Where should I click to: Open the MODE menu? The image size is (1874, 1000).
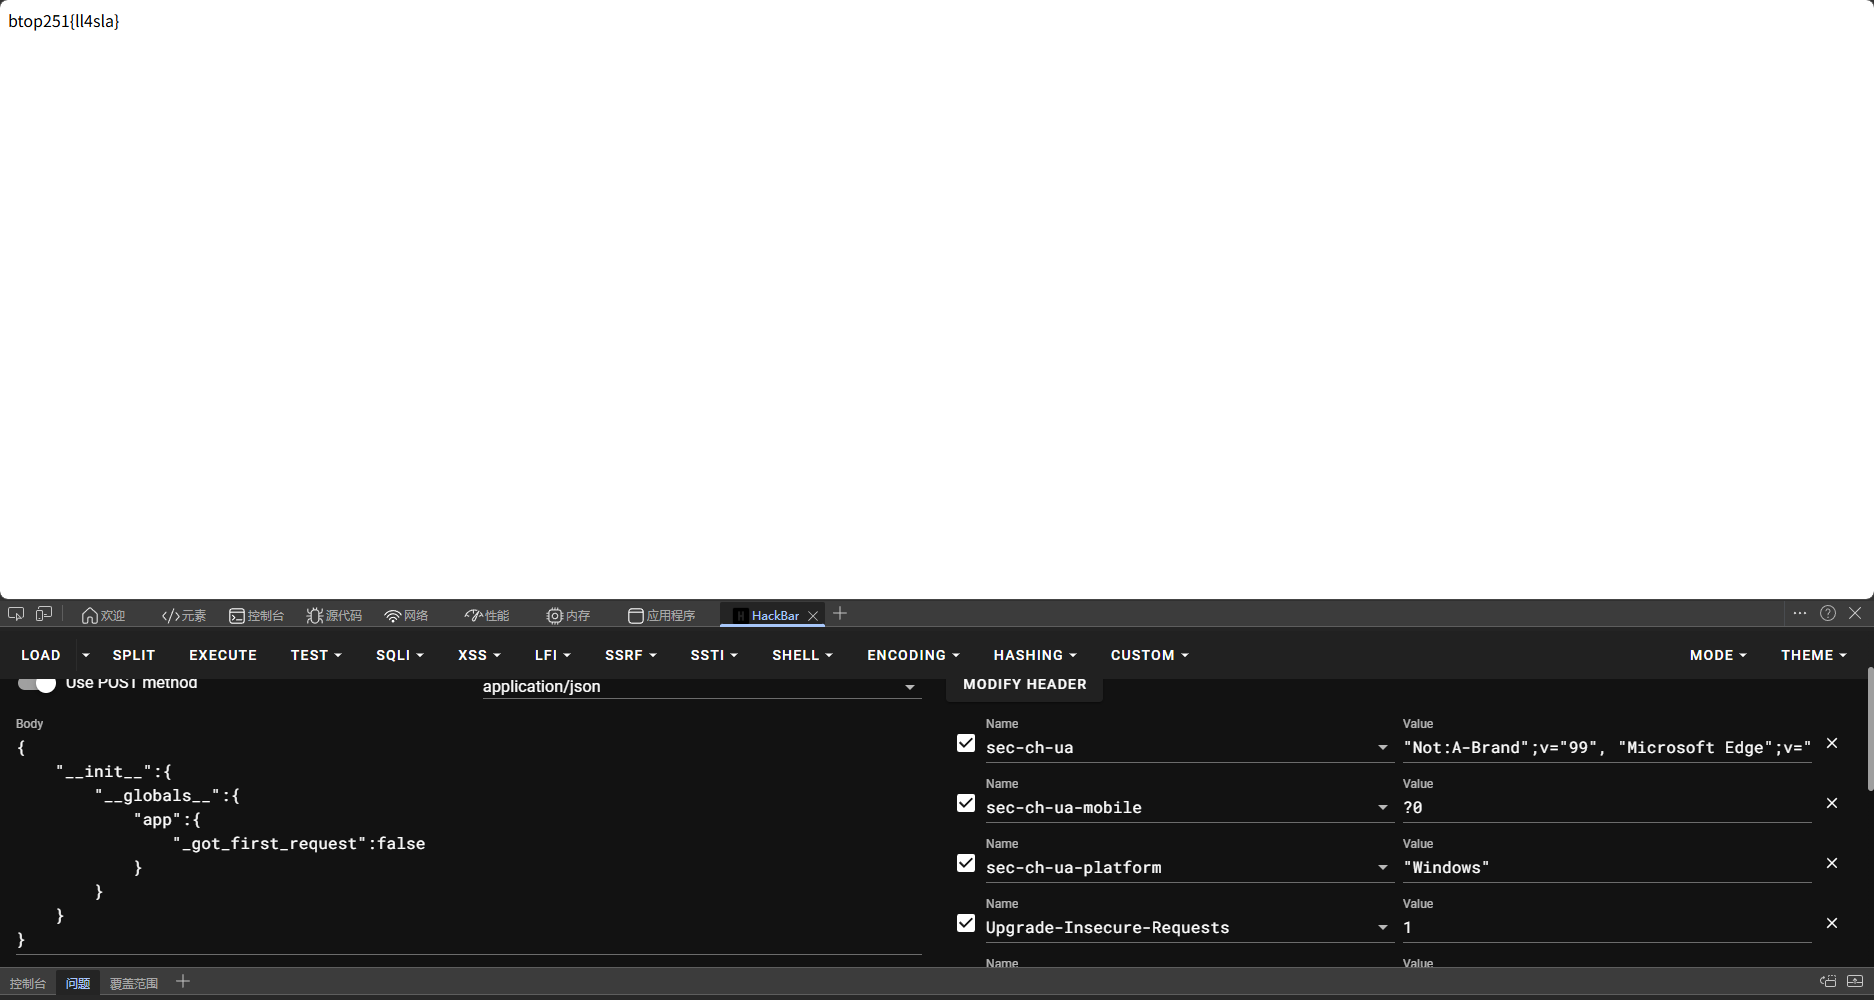click(x=1718, y=655)
